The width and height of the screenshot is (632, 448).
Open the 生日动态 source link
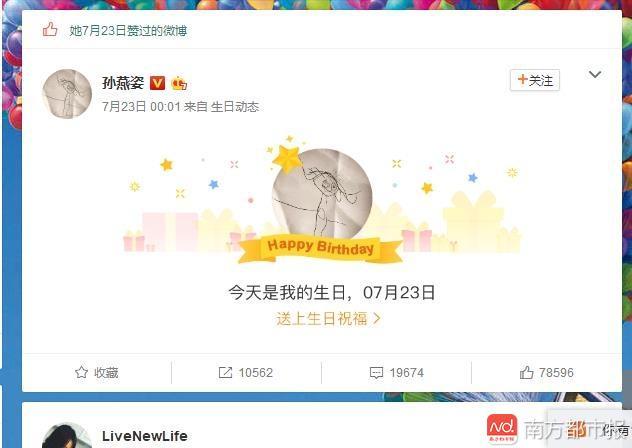point(235,107)
